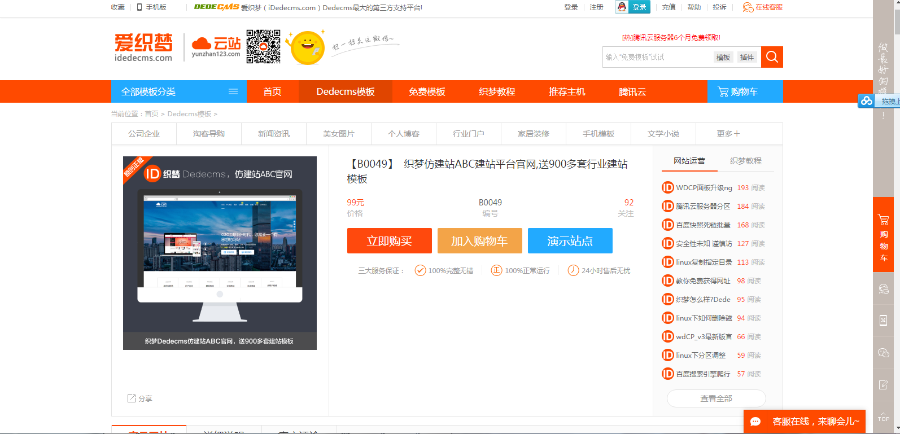Image resolution: width=900 pixels, height=434 pixels.
Task: Switch to the 网站运营 sidebar tab
Action: click(x=689, y=161)
